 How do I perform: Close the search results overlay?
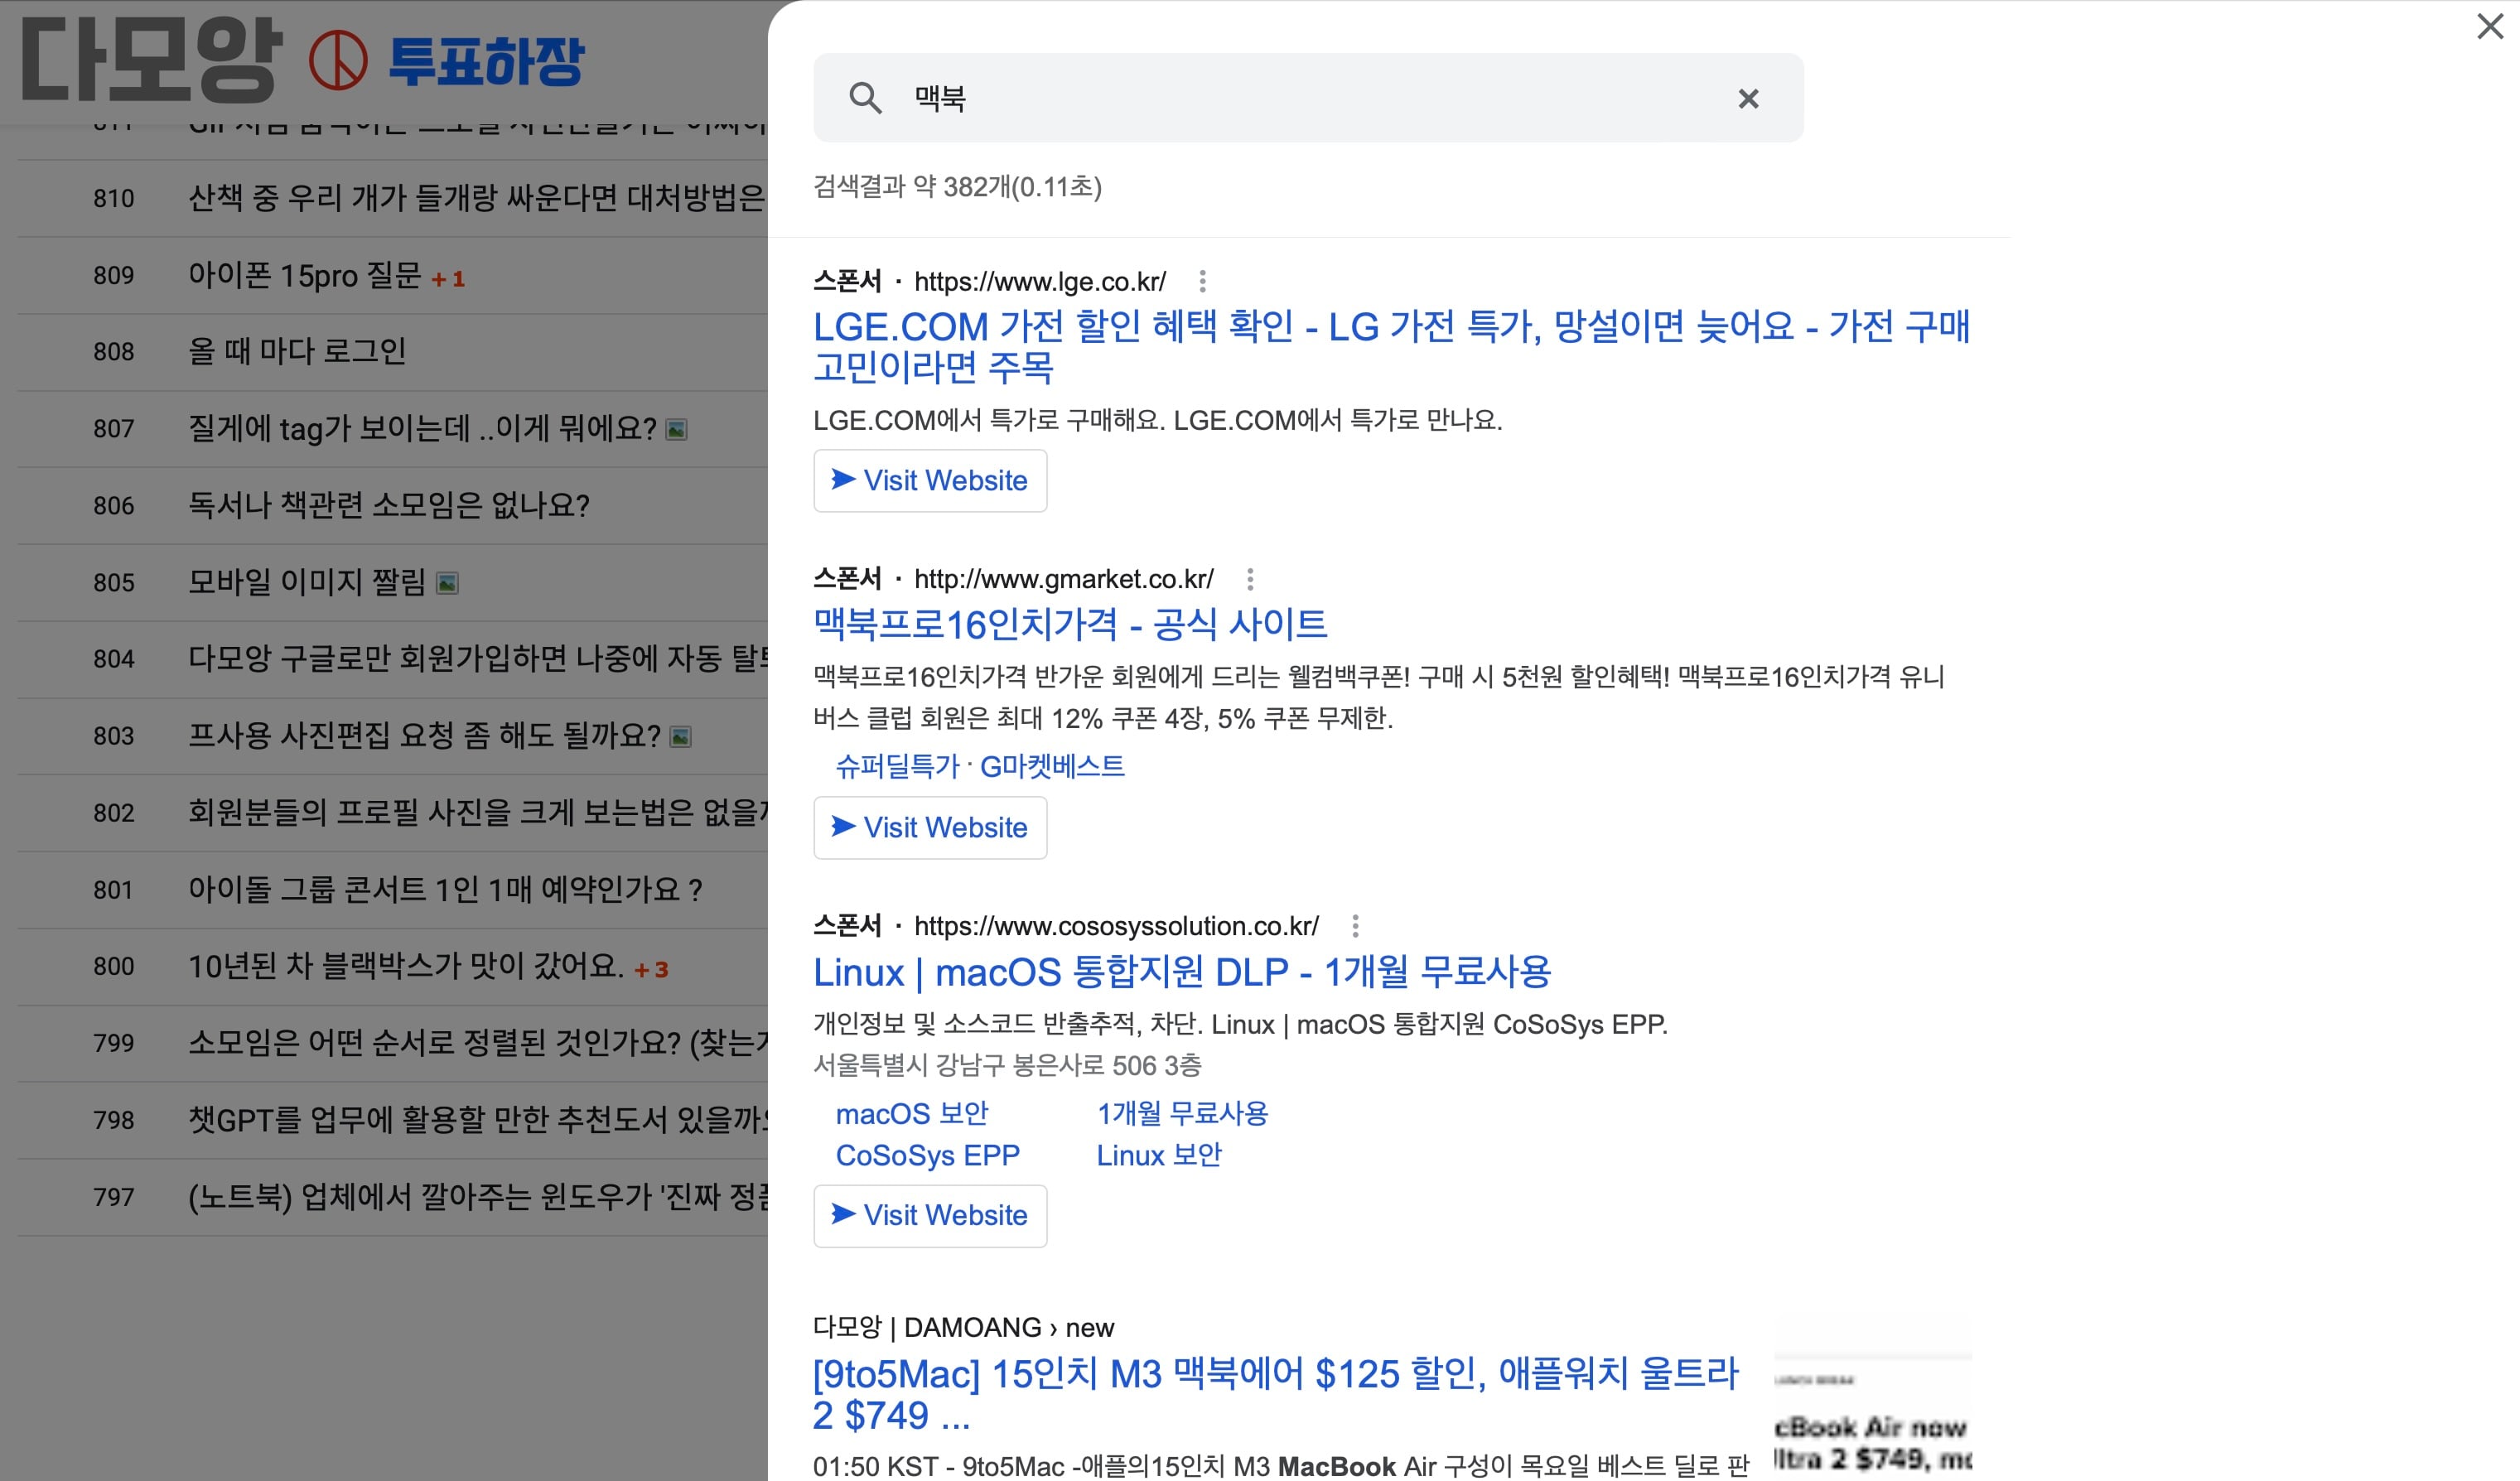coord(2490,26)
